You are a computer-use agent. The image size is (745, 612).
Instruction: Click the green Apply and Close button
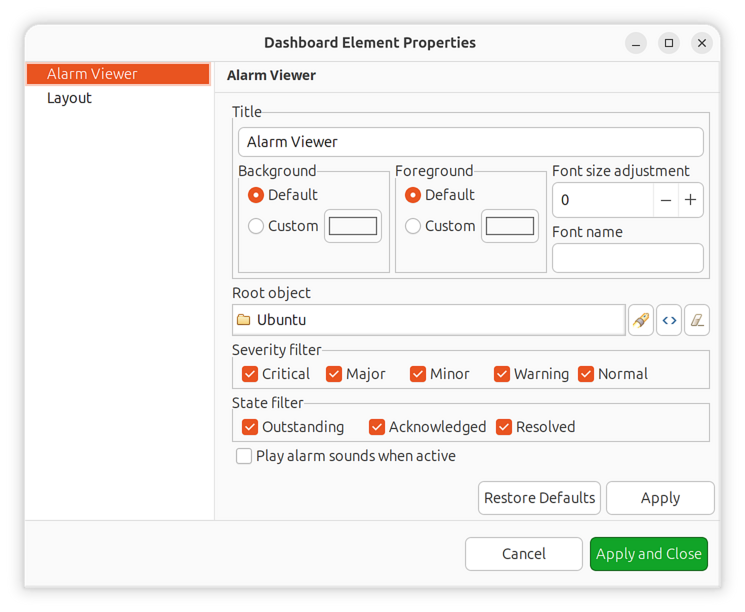(648, 554)
